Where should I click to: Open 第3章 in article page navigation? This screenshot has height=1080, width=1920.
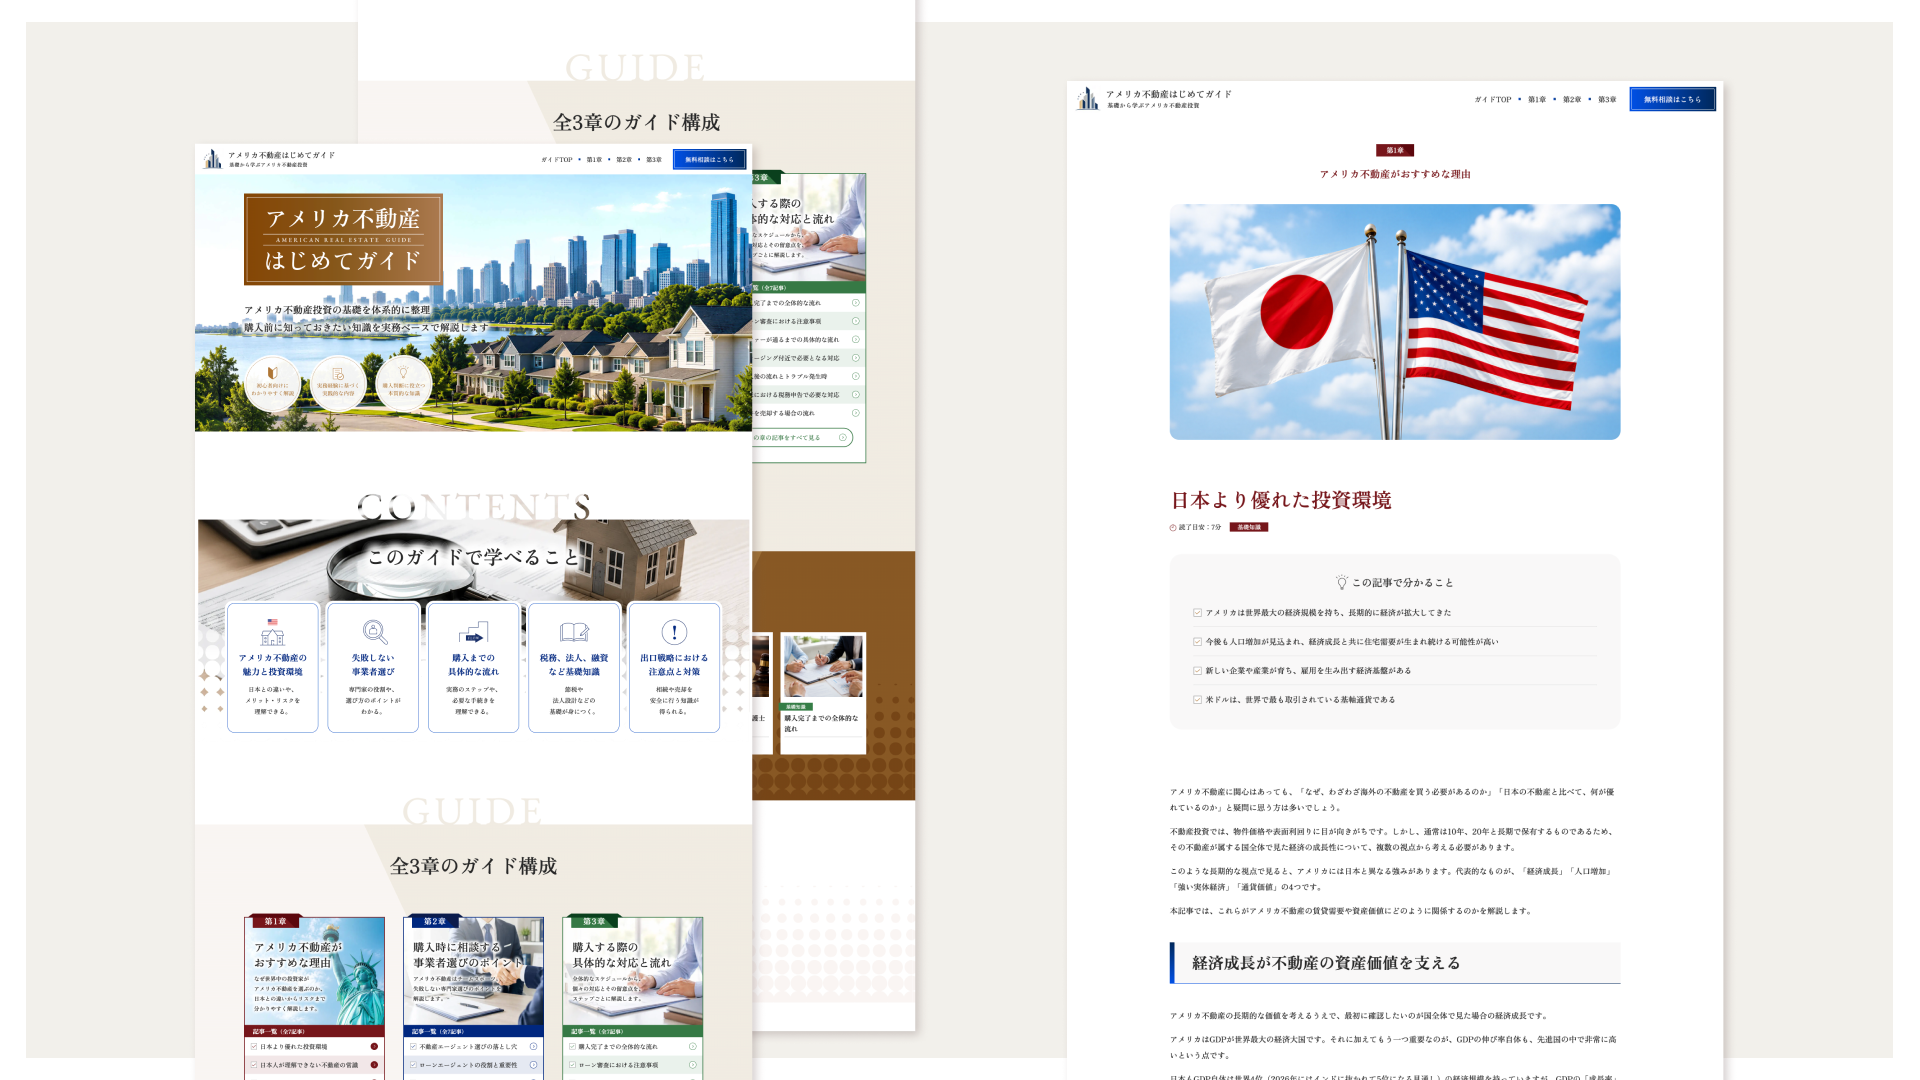tap(1607, 100)
